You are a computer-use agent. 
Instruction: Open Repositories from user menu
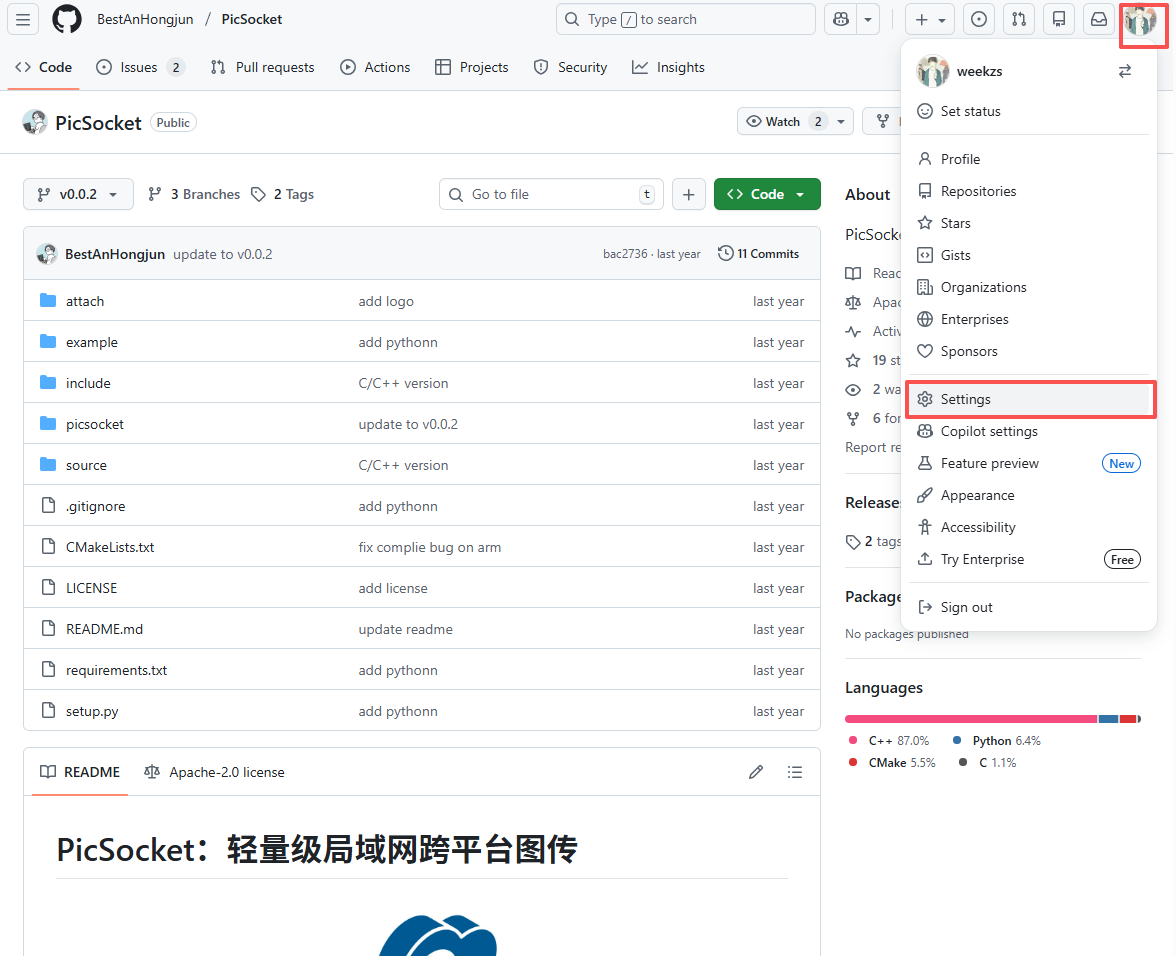pyautogui.click(x=1028, y=191)
